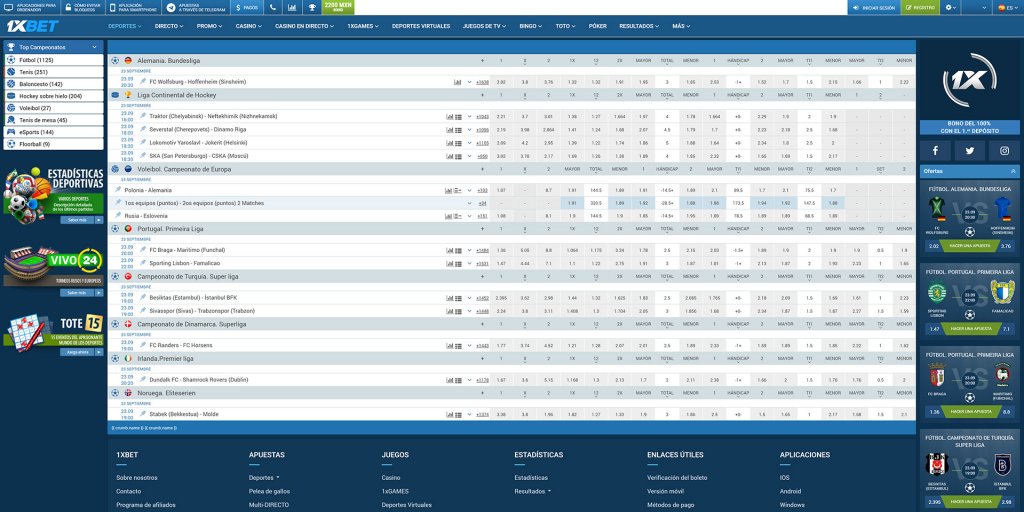Select Fútbol (1125) in sidebar
The image size is (1024, 512).
pyautogui.click(x=54, y=59)
